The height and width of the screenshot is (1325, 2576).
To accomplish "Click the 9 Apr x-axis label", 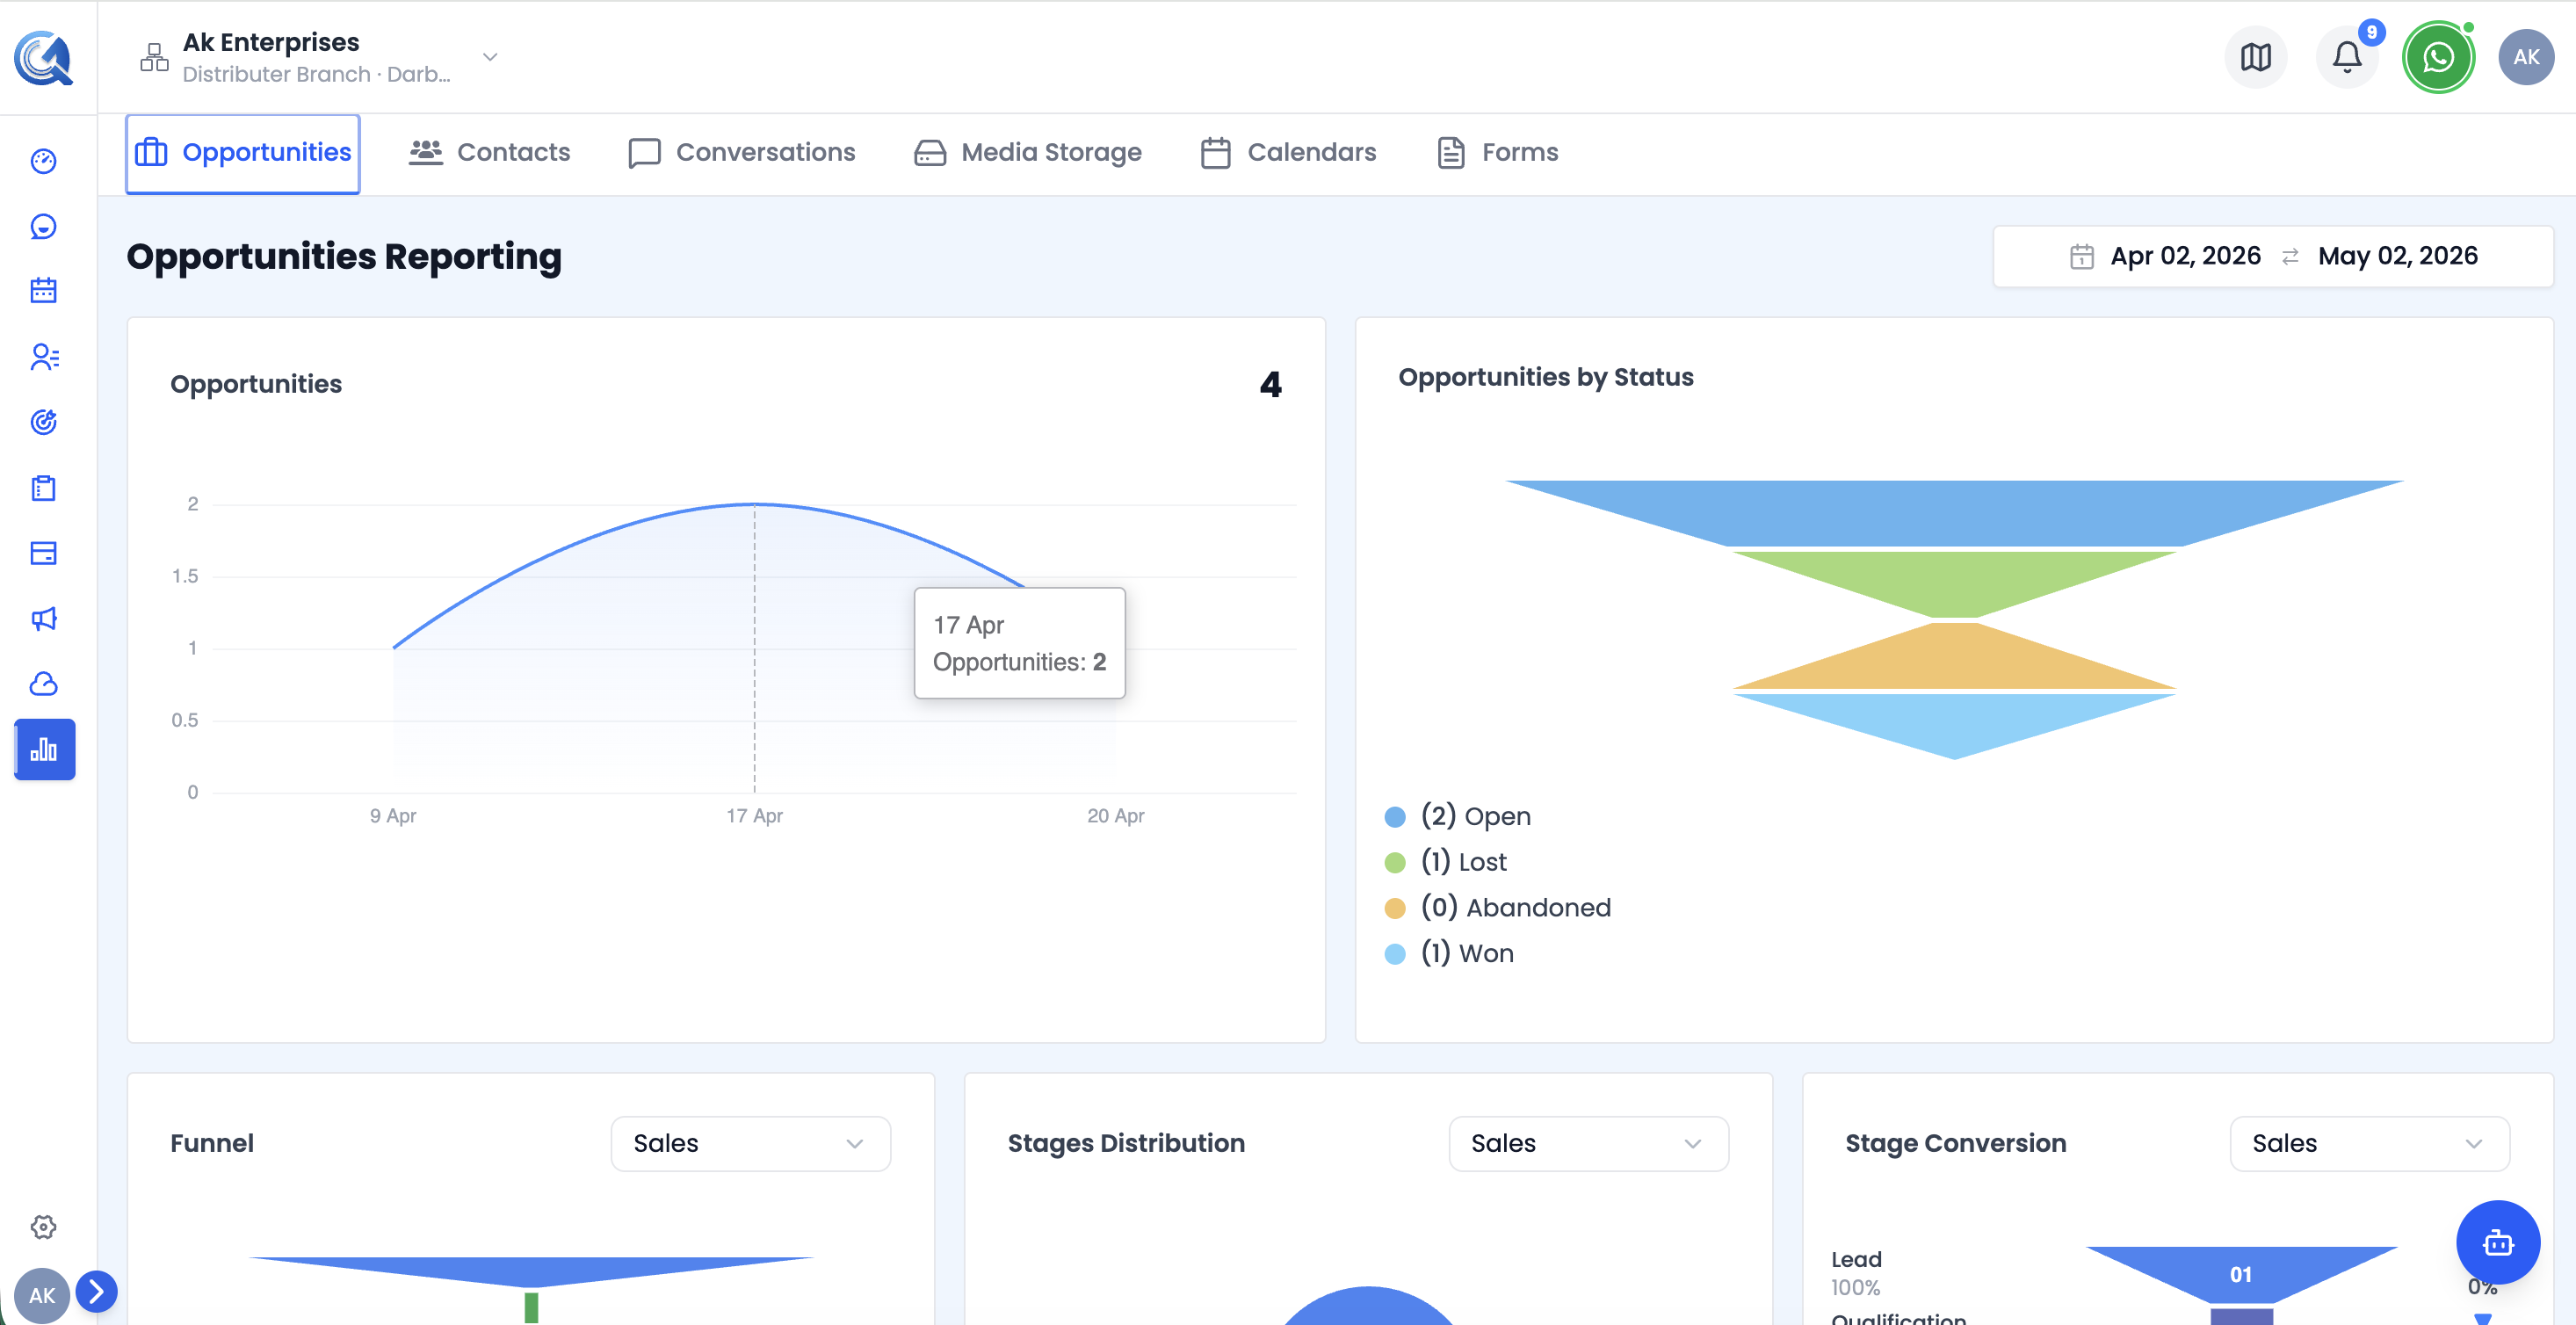I will point(393,816).
